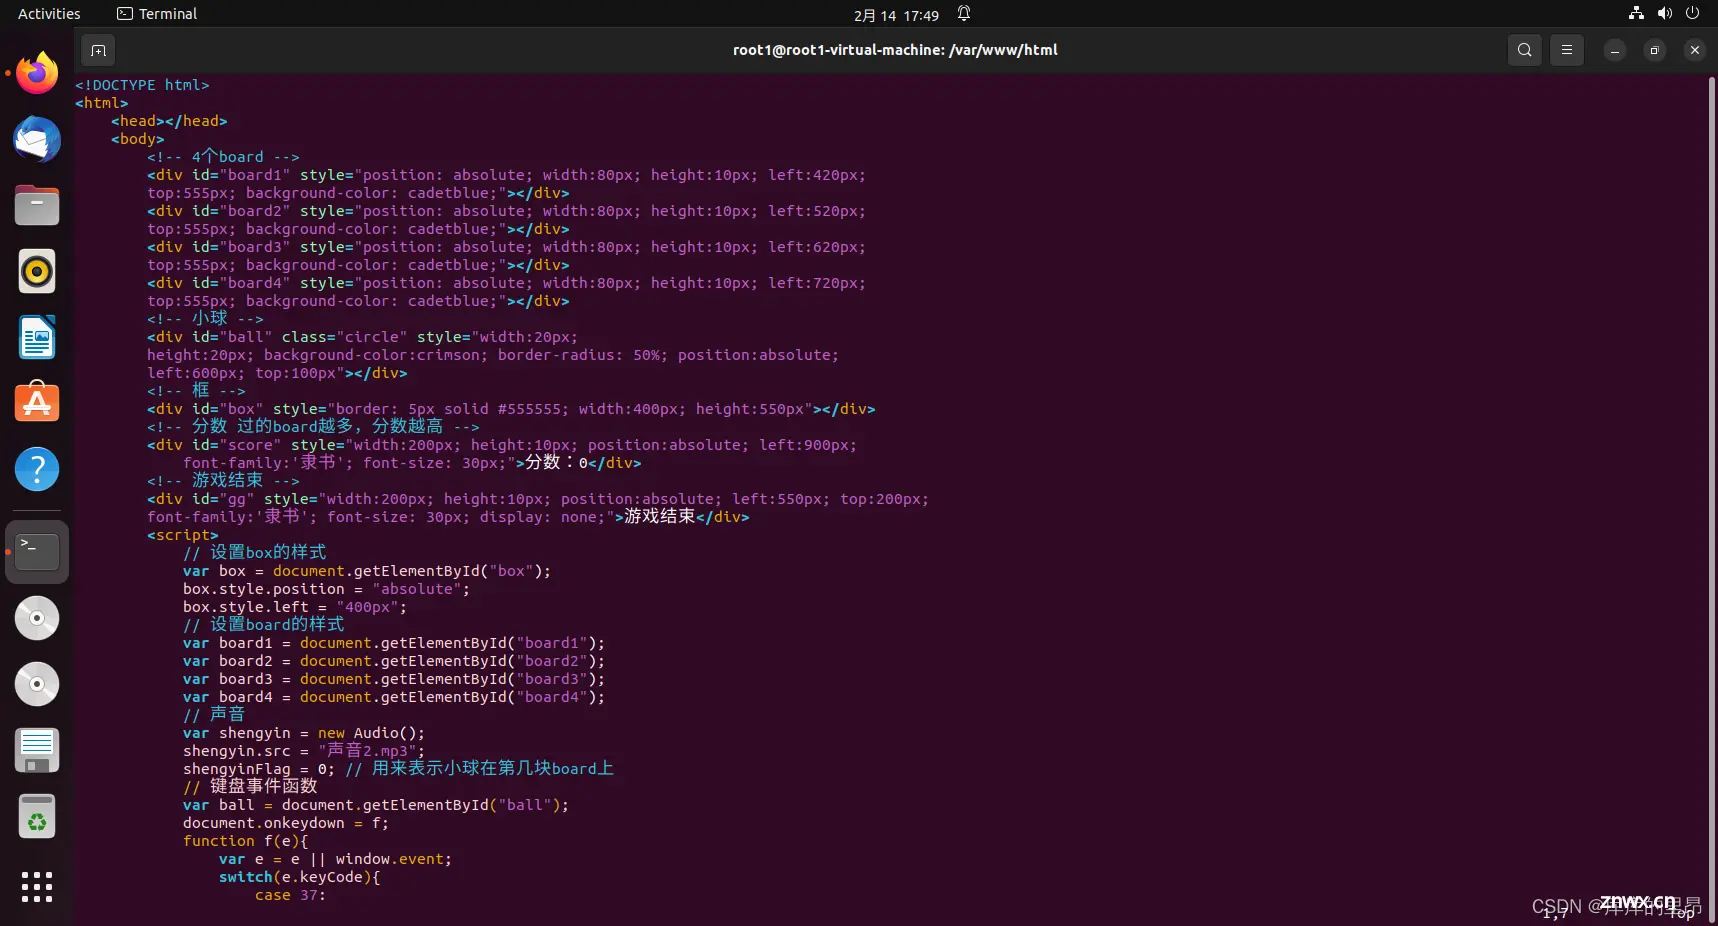The height and width of the screenshot is (926, 1718).
Task: Restore the terminal window size
Action: [x=1654, y=50]
